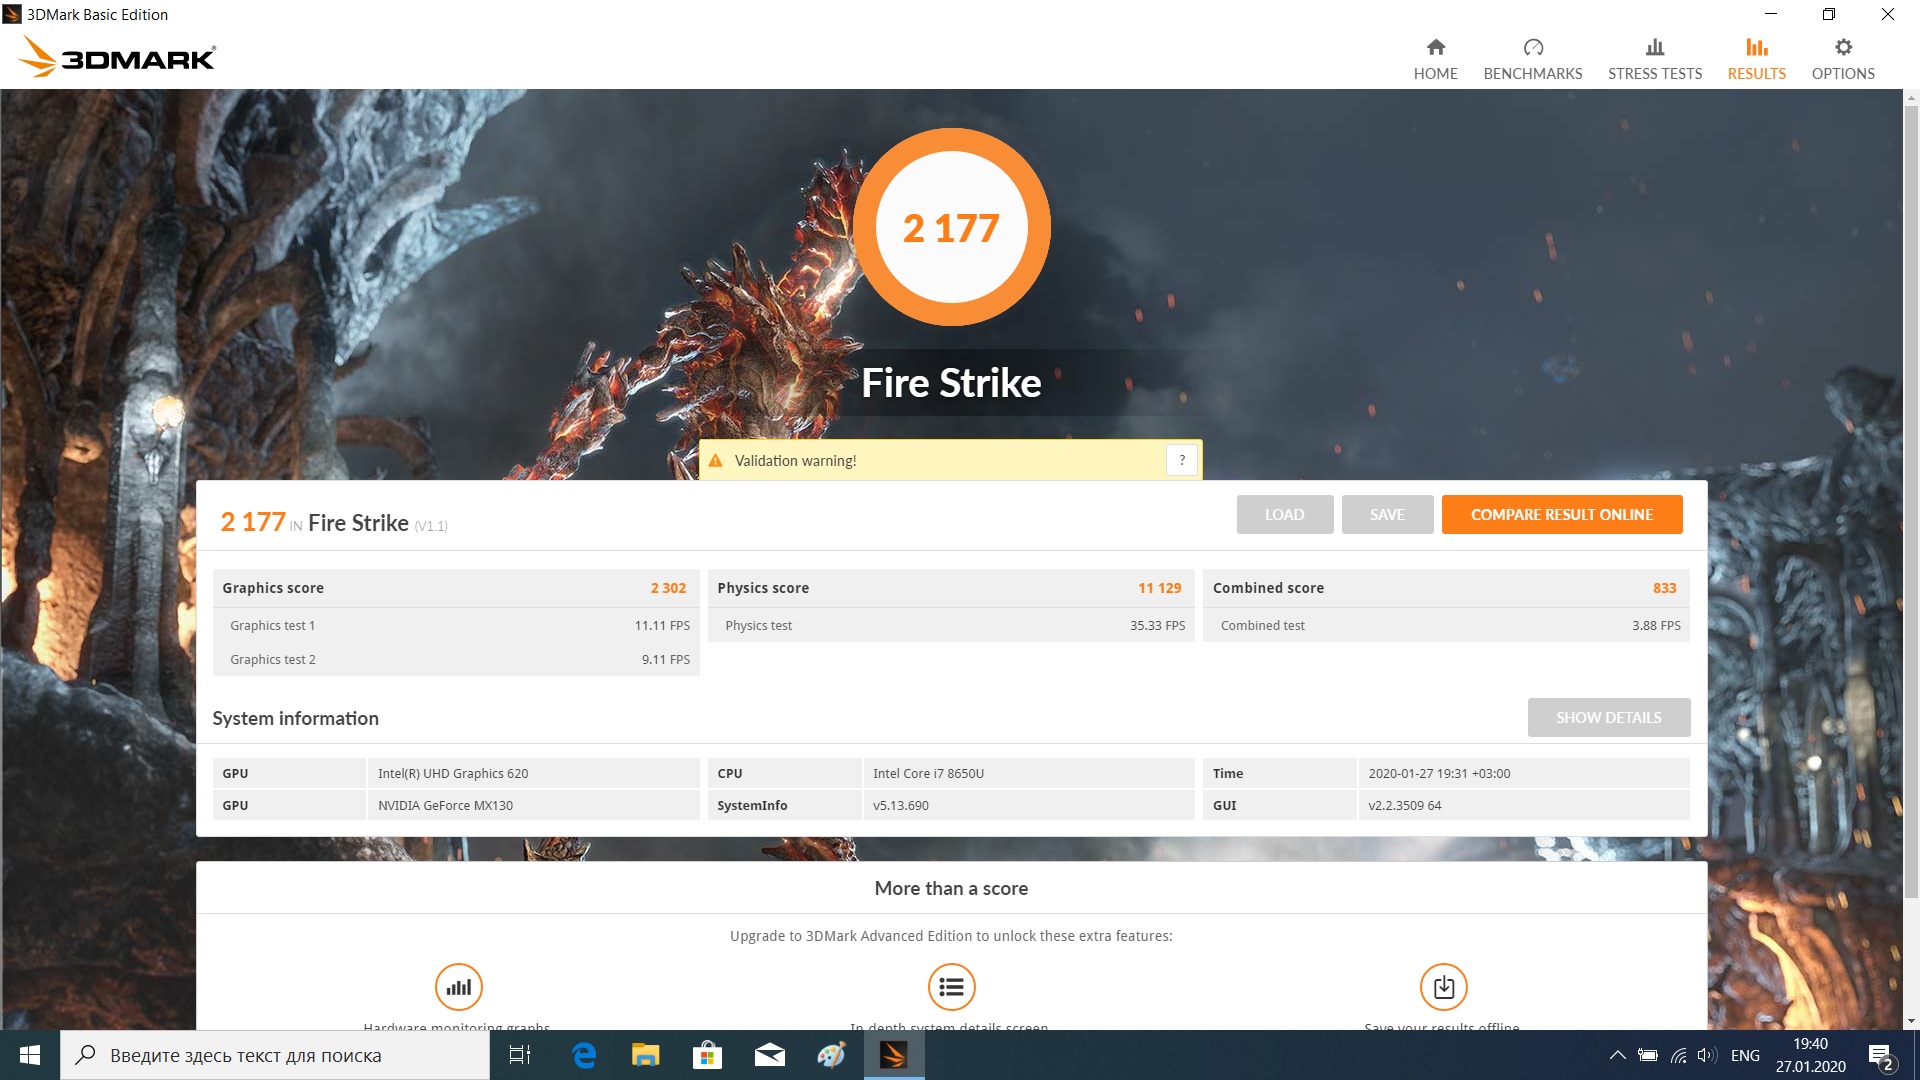The image size is (1920, 1080).
Task: Click Intel(R) UHD Graphics 620 cell
Action: (x=533, y=773)
